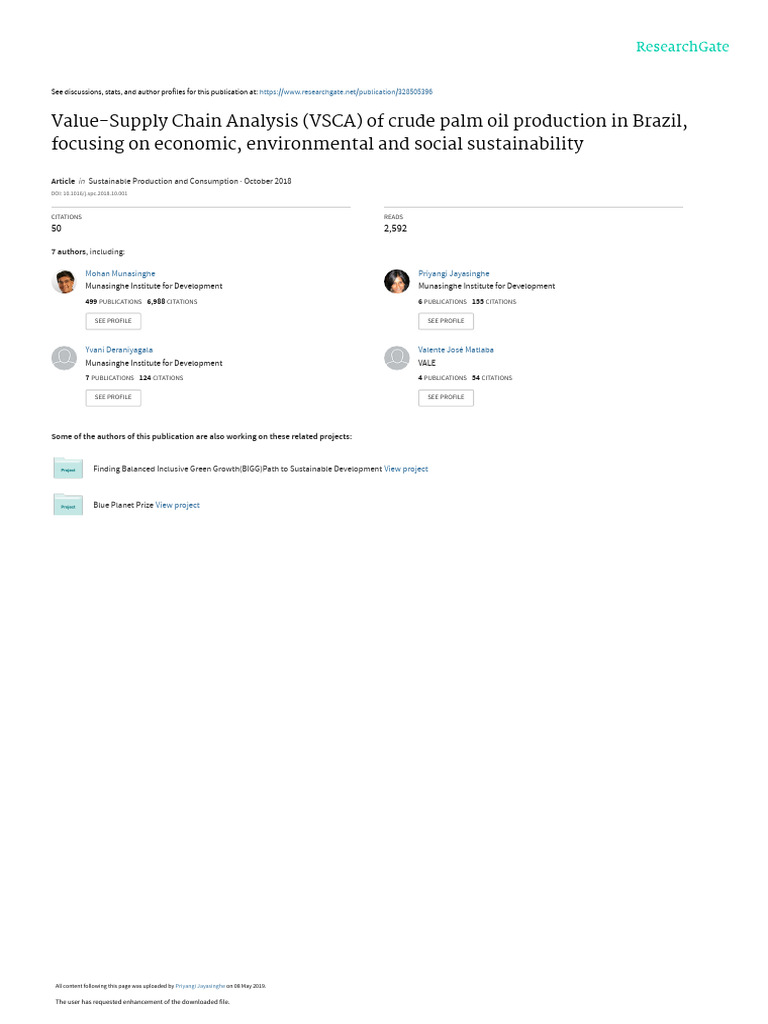Click the article title about crude palm oil
Image resolution: width=768 pixels, height=1024 pixels.
pos(369,132)
